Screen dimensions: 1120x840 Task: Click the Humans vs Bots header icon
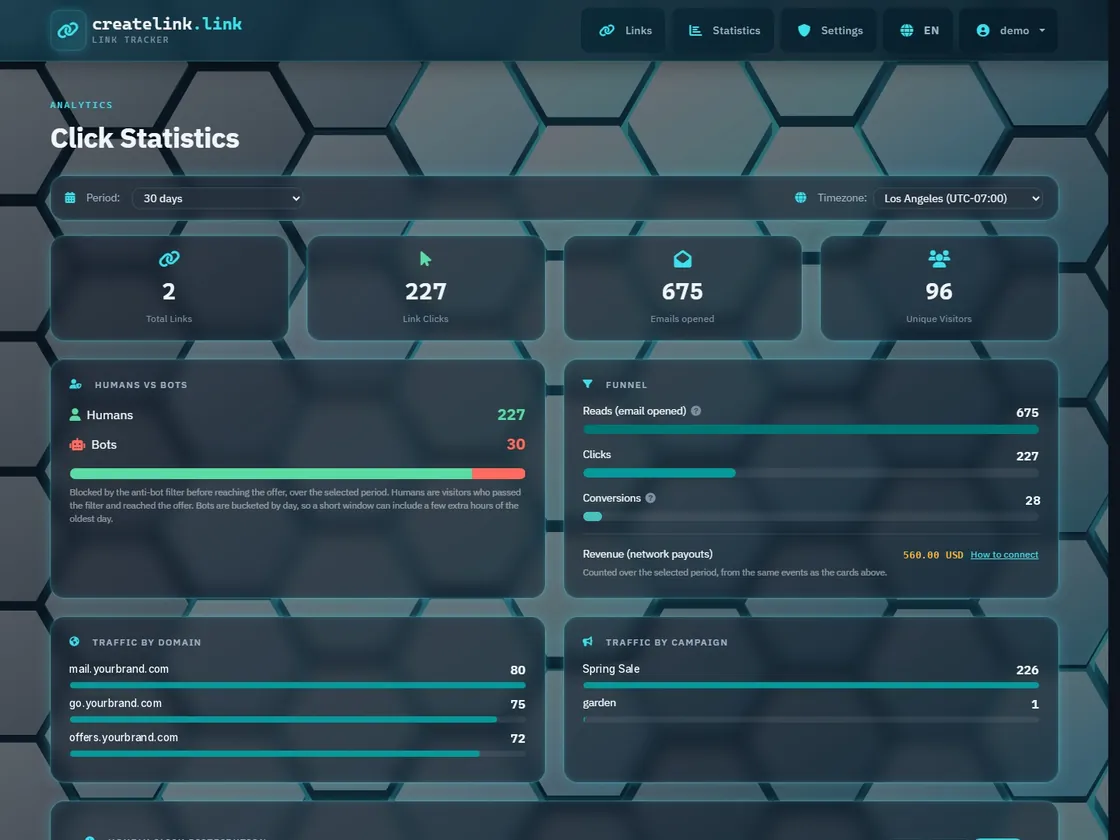(x=75, y=384)
